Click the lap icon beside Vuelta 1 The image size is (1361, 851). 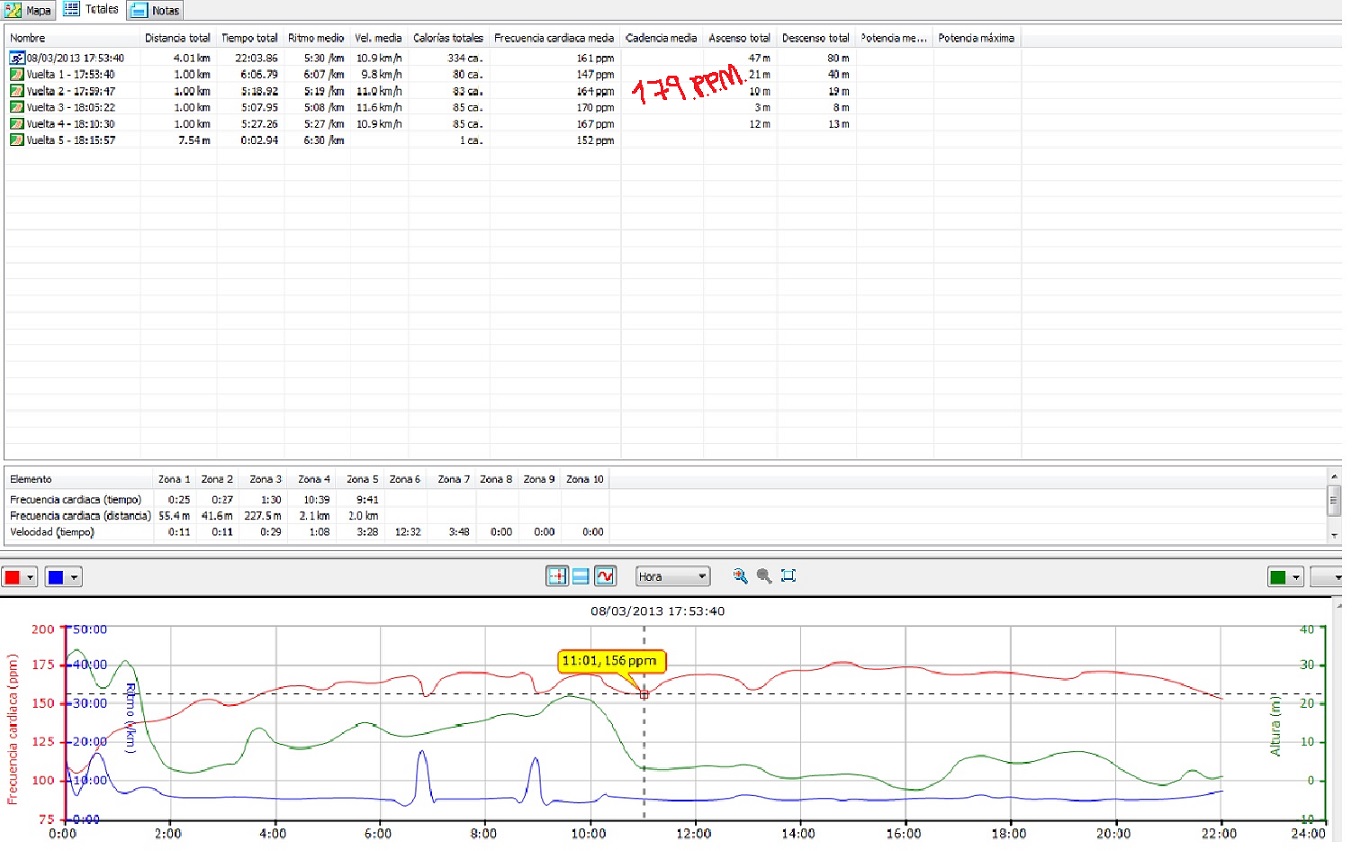point(16,75)
